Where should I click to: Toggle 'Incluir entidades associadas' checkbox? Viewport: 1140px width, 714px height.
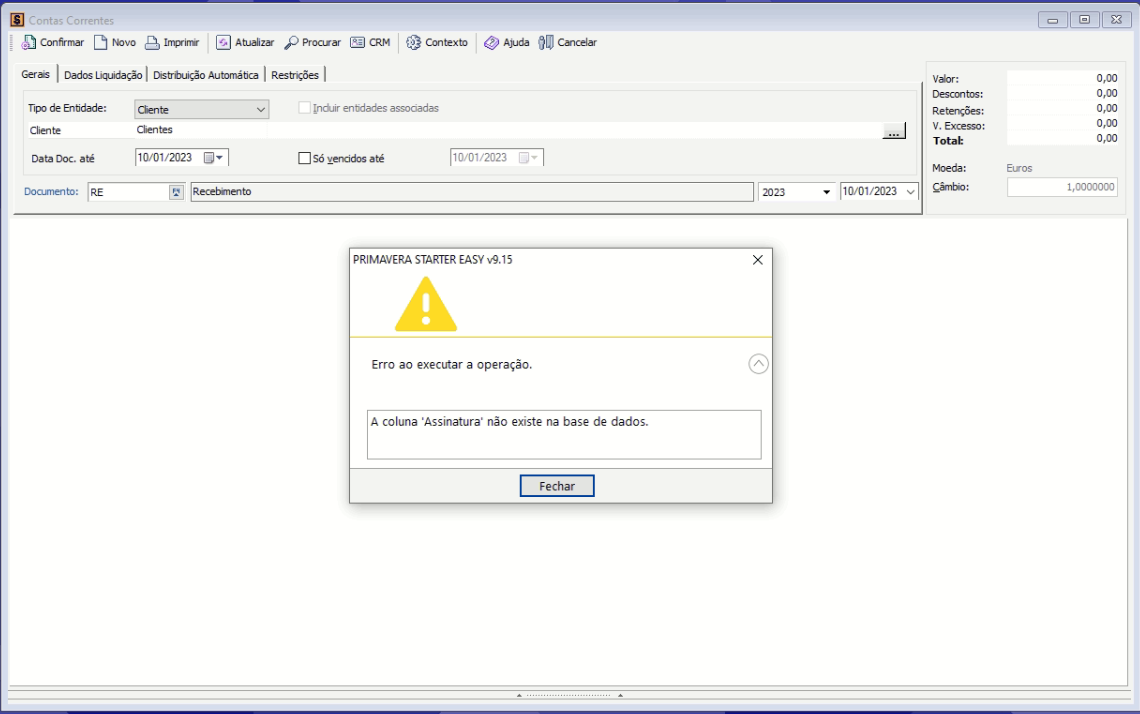tap(305, 108)
